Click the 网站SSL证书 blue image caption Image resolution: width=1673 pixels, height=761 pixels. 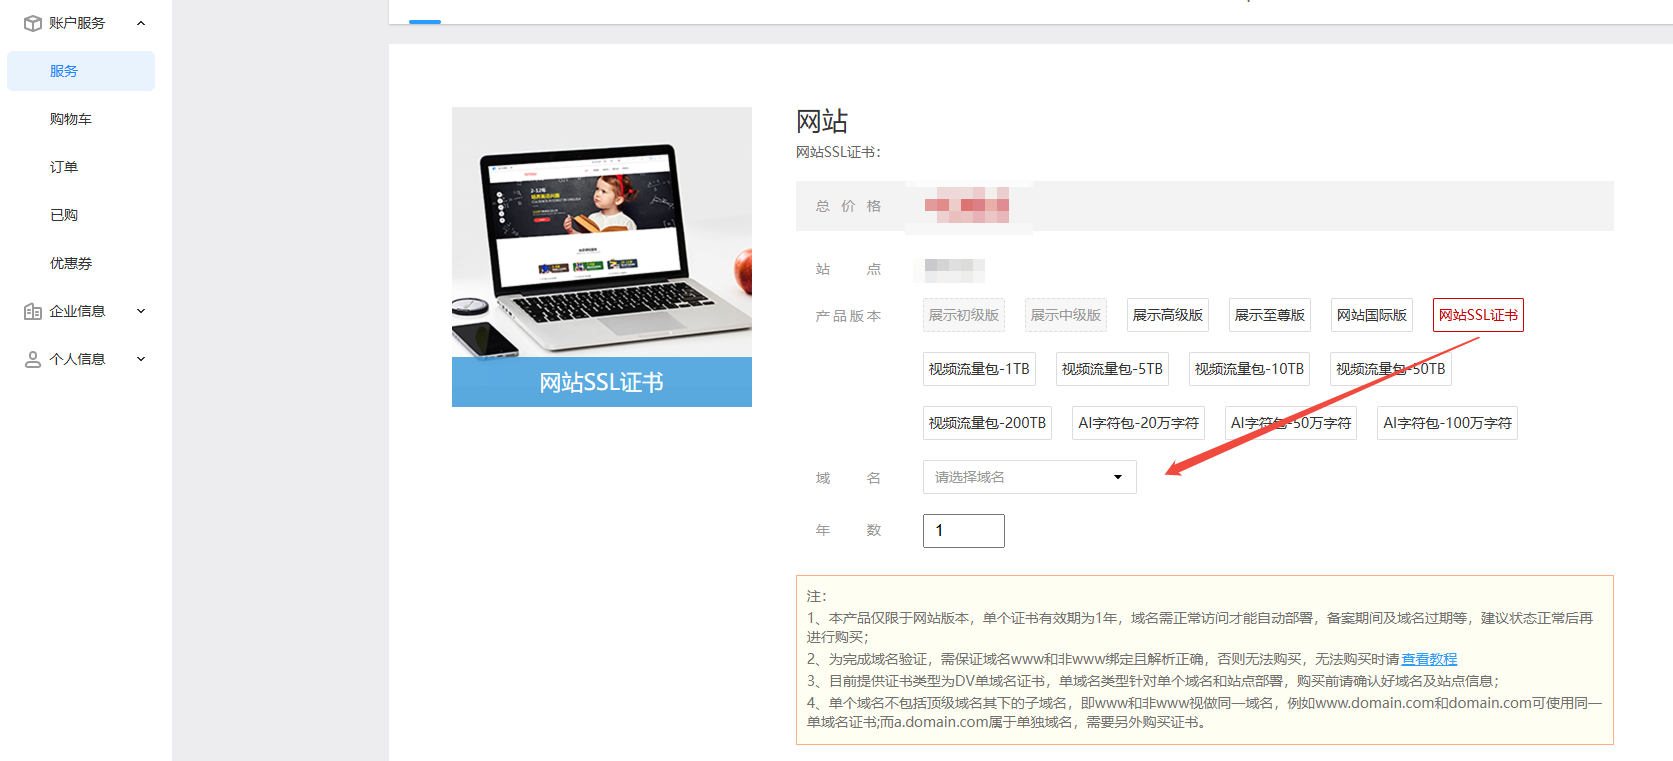point(602,382)
